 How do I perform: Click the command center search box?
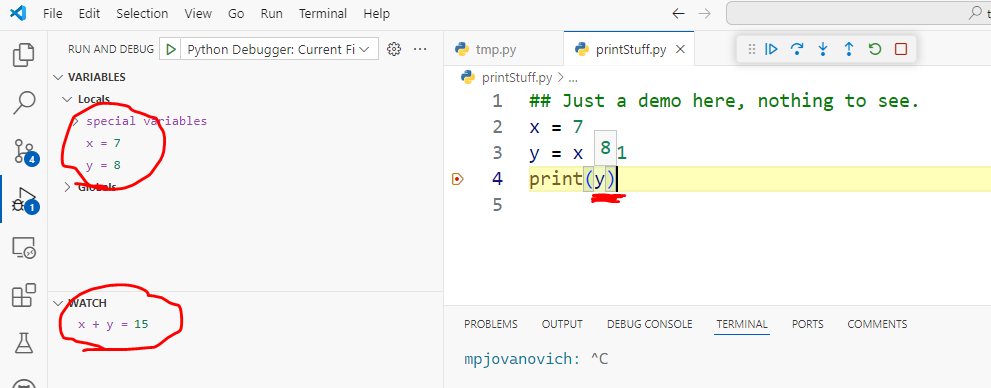point(858,13)
